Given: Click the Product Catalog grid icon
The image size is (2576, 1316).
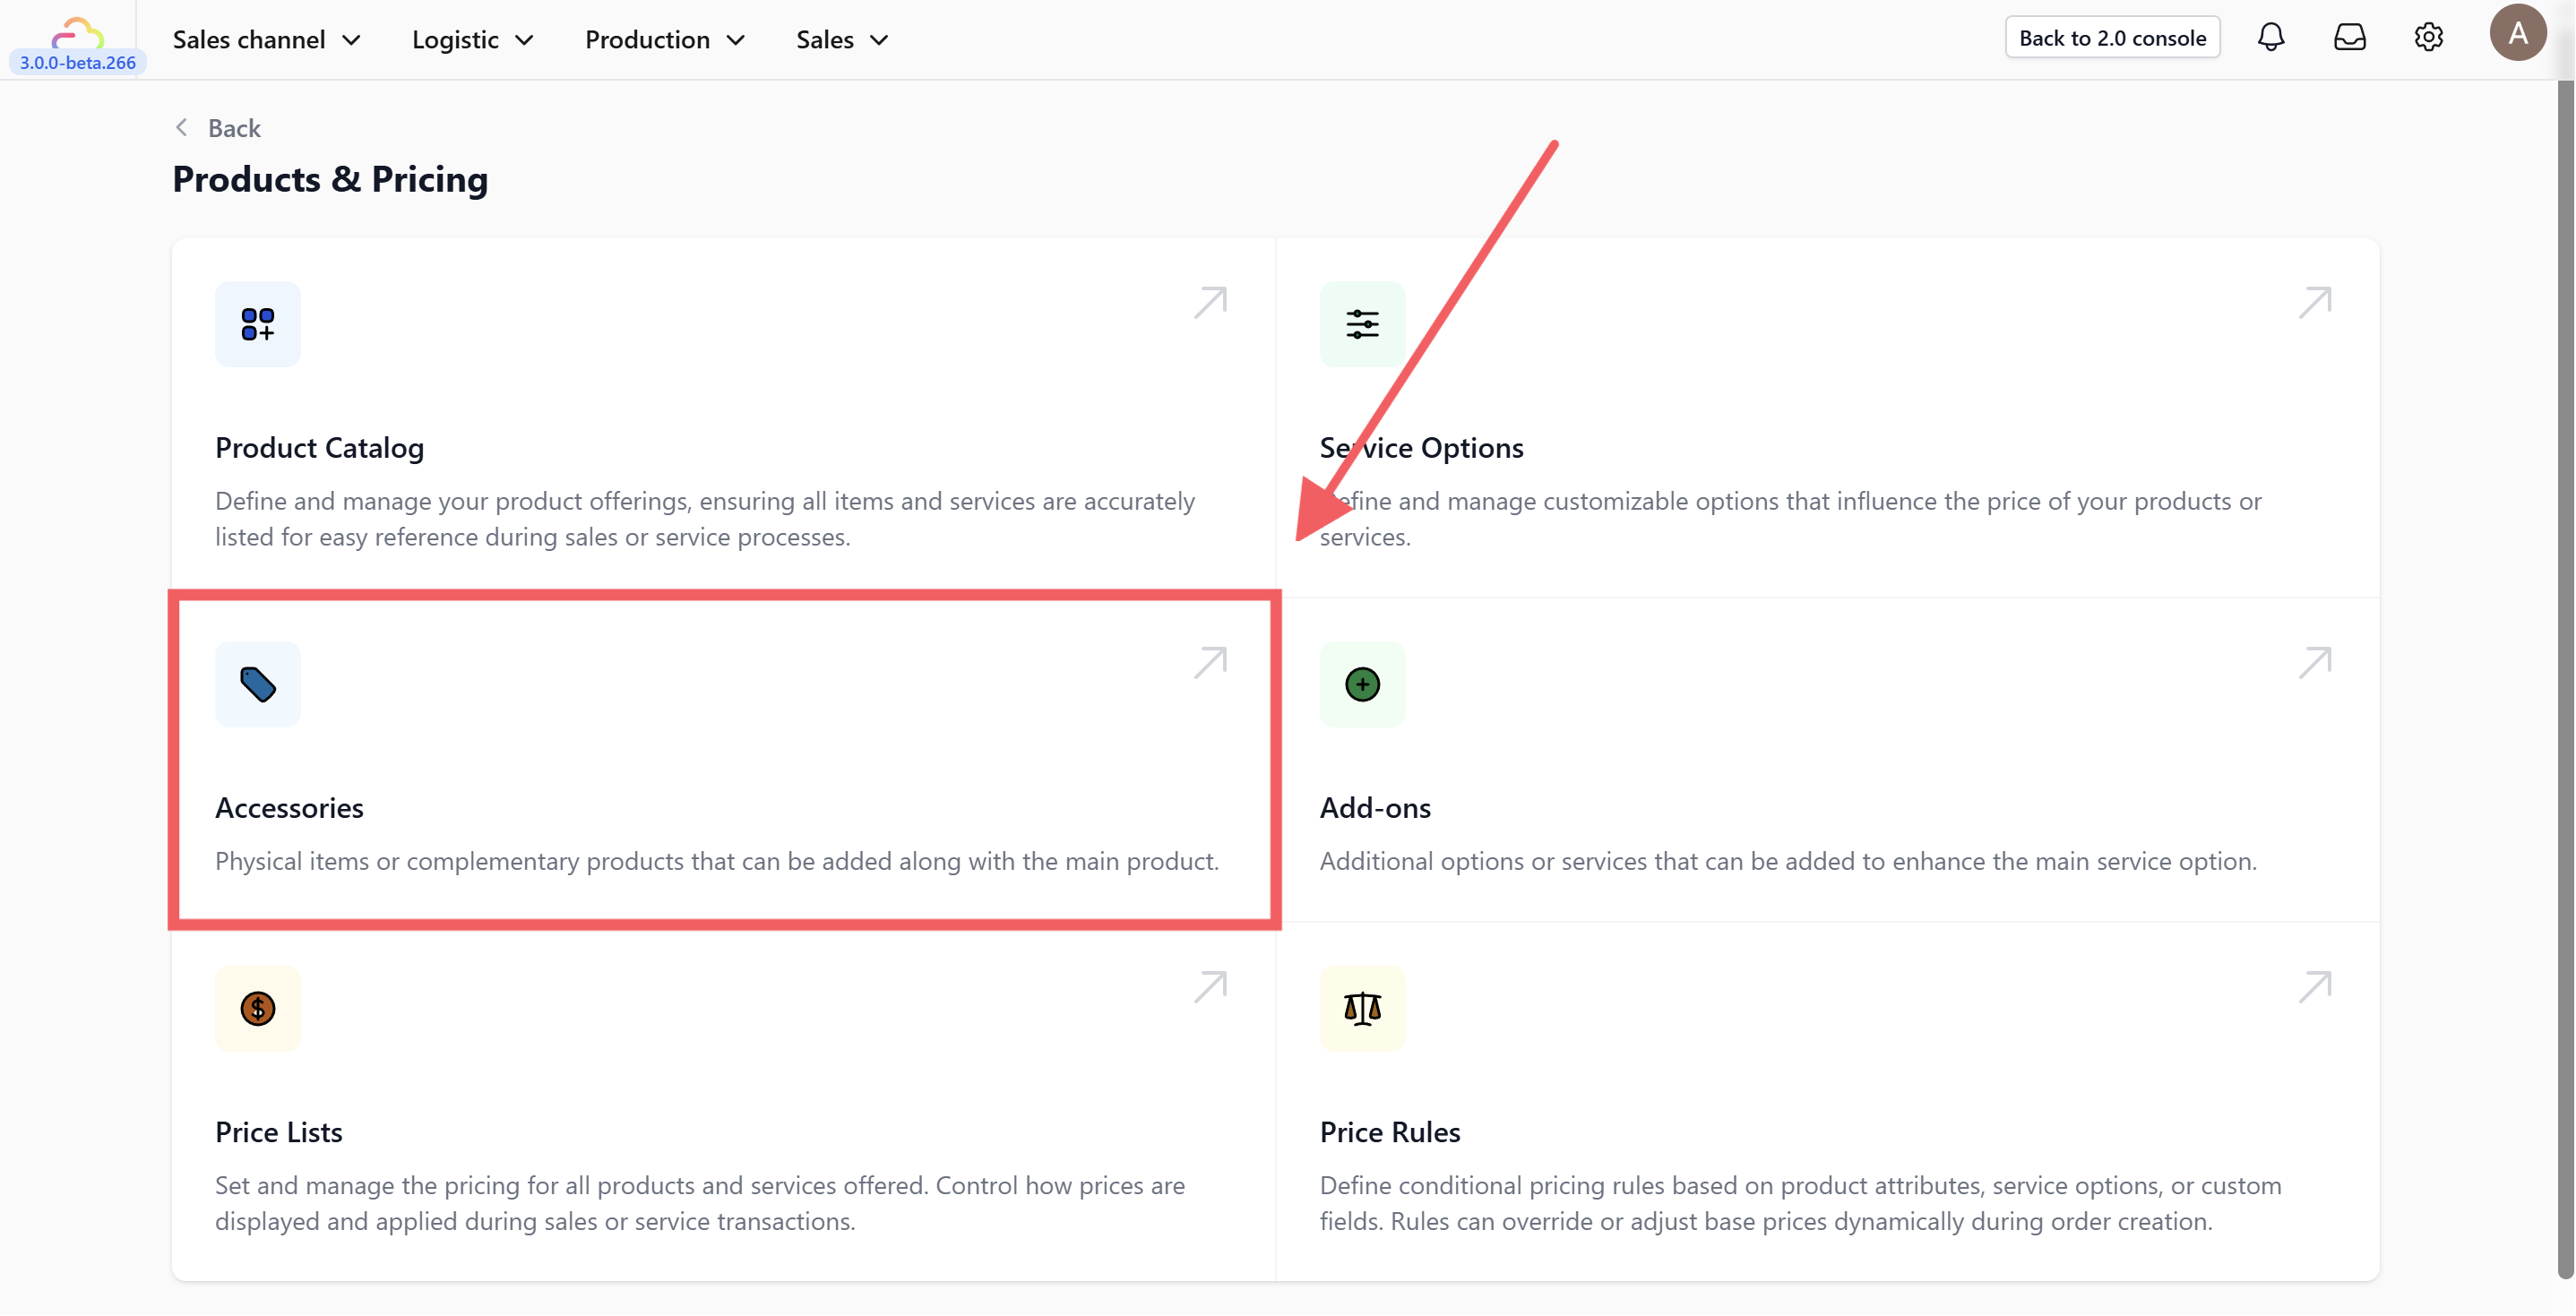Looking at the screenshot, I should click(x=257, y=324).
